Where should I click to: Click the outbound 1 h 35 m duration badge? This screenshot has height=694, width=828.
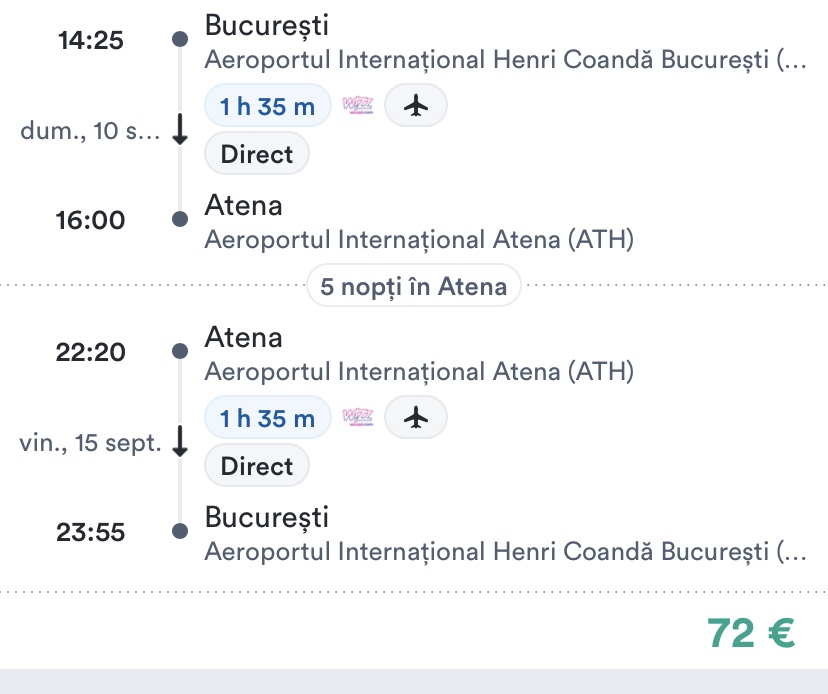pyautogui.click(x=267, y=107)
